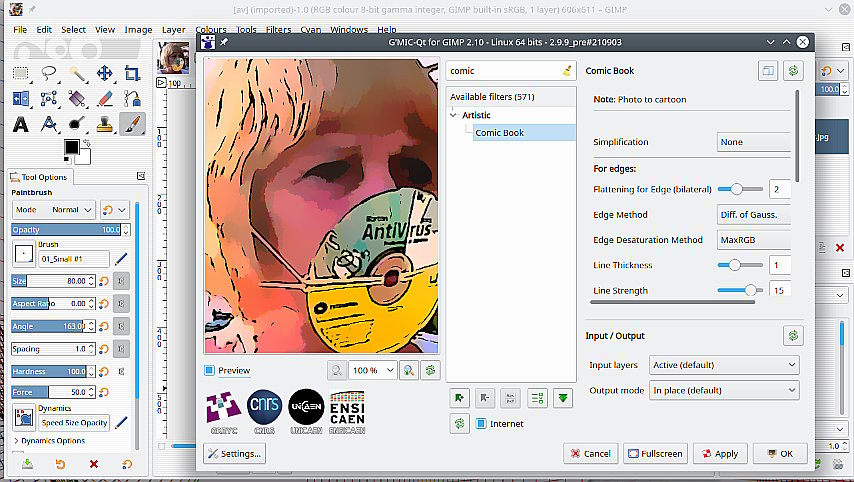Open the Edge Method dropdown
The image size is (854, 482).
(754, 215)
